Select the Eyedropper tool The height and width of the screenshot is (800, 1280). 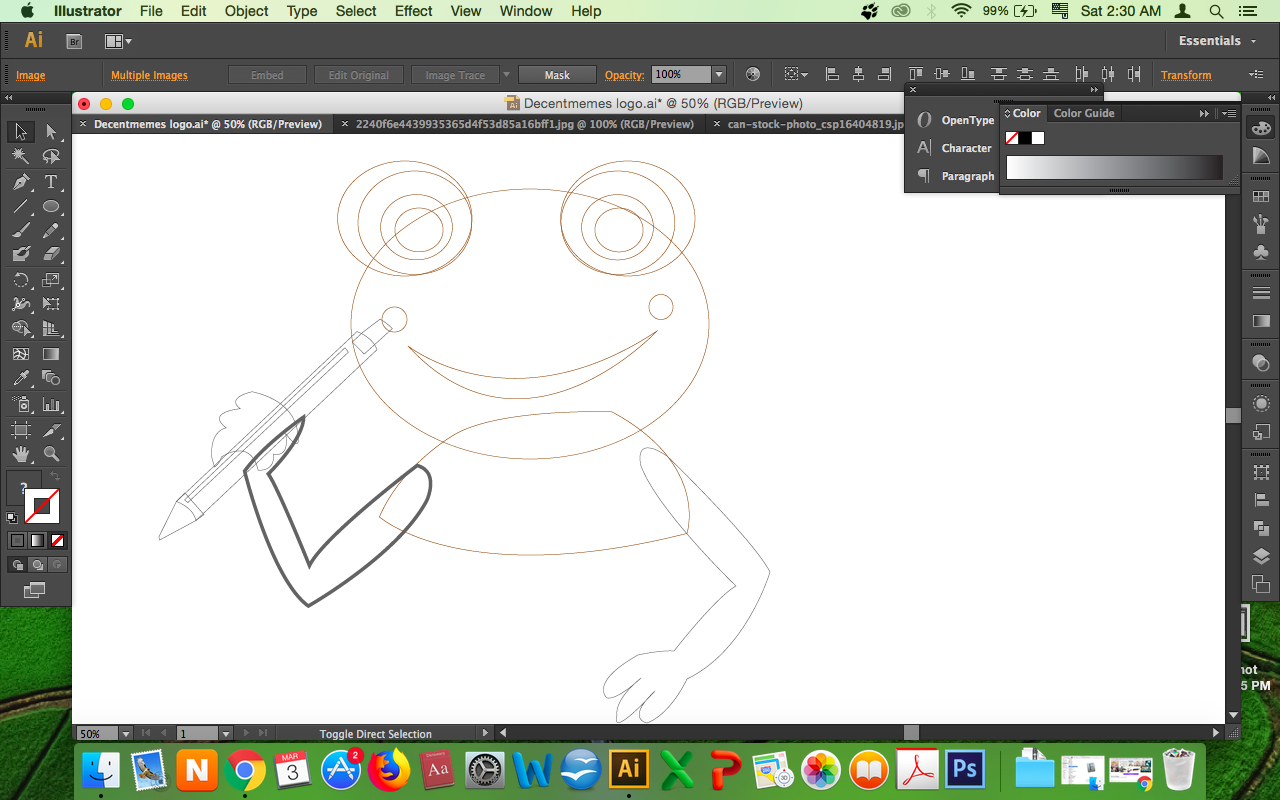coord(21,378)
